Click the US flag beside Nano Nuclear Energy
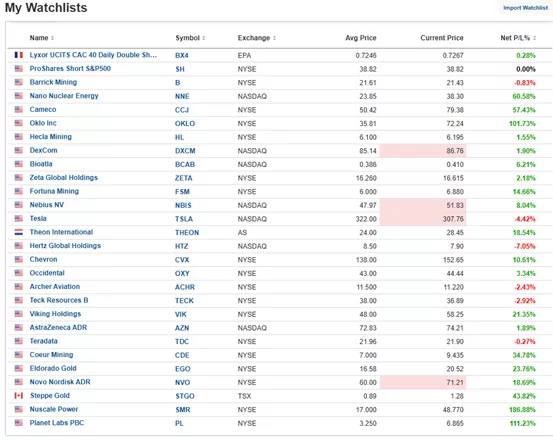 coord(19,96)
